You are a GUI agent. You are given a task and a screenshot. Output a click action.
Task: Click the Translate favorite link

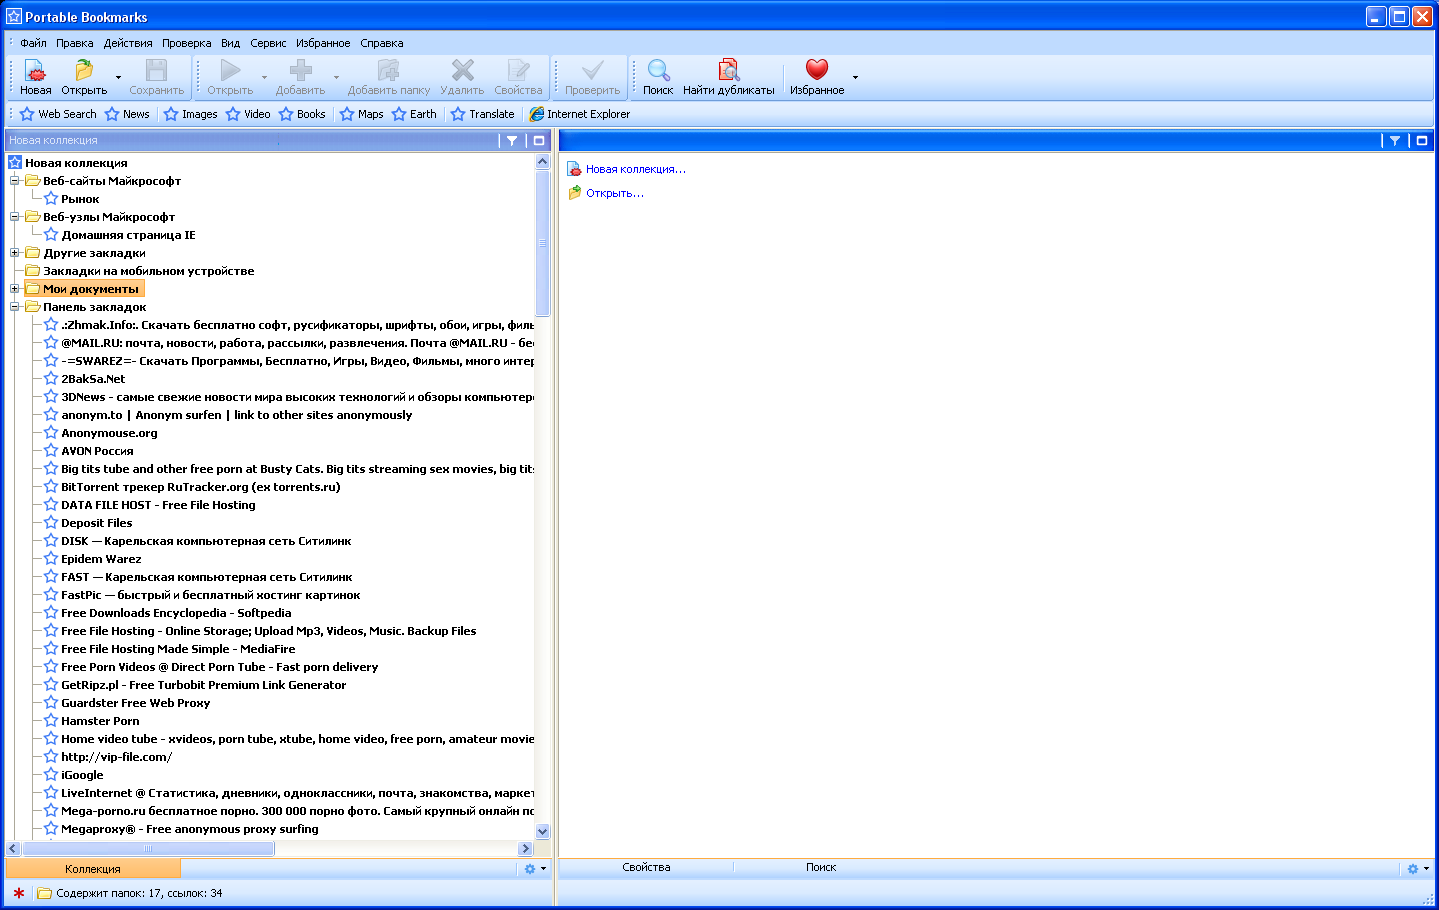pyautogui.click(x=482, y=114)
